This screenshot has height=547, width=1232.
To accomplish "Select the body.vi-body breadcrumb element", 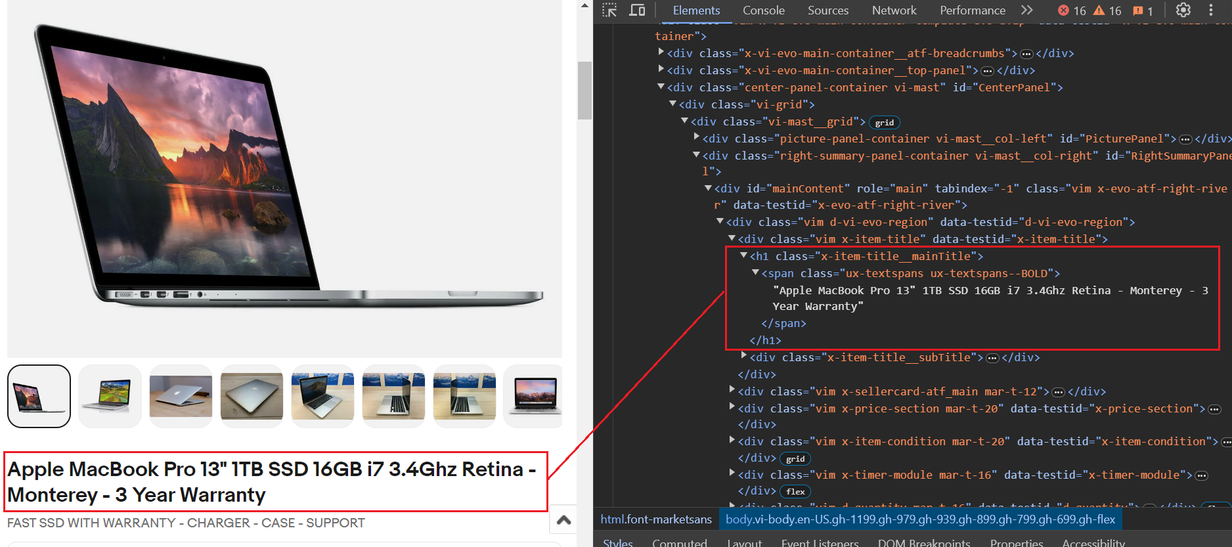I will [919, 519].
